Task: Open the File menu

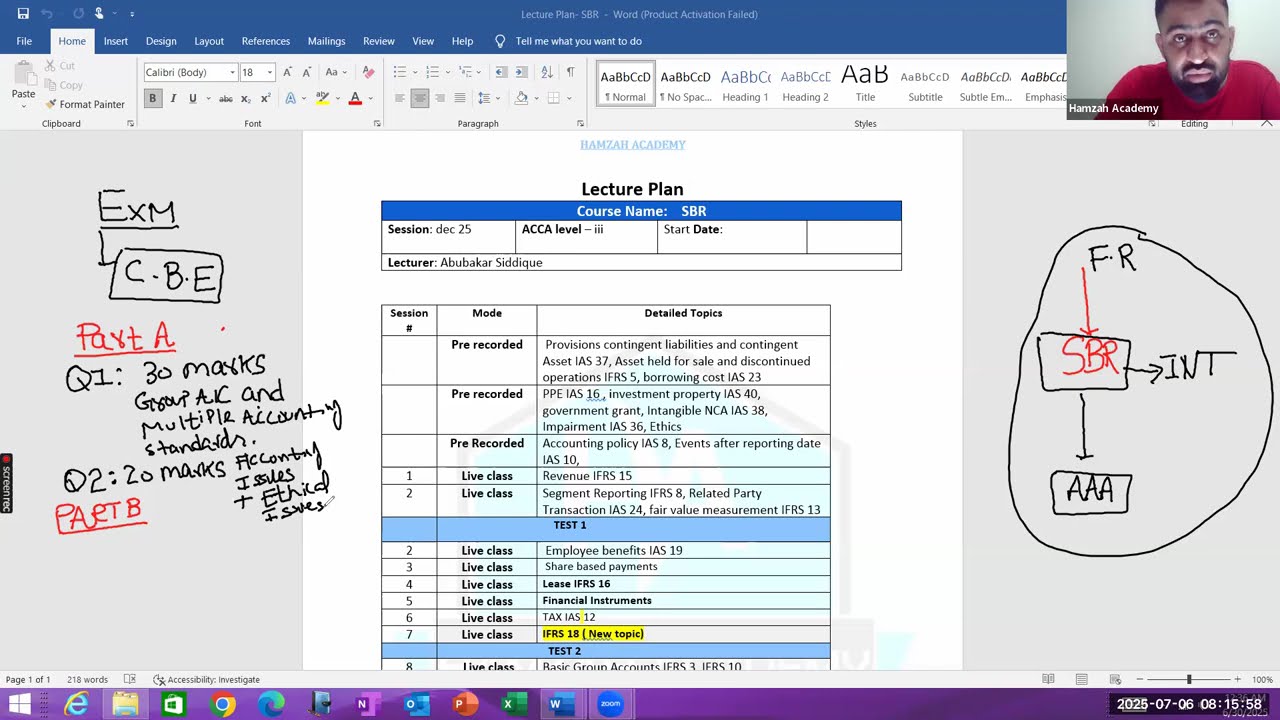Action: click(24, 41)
